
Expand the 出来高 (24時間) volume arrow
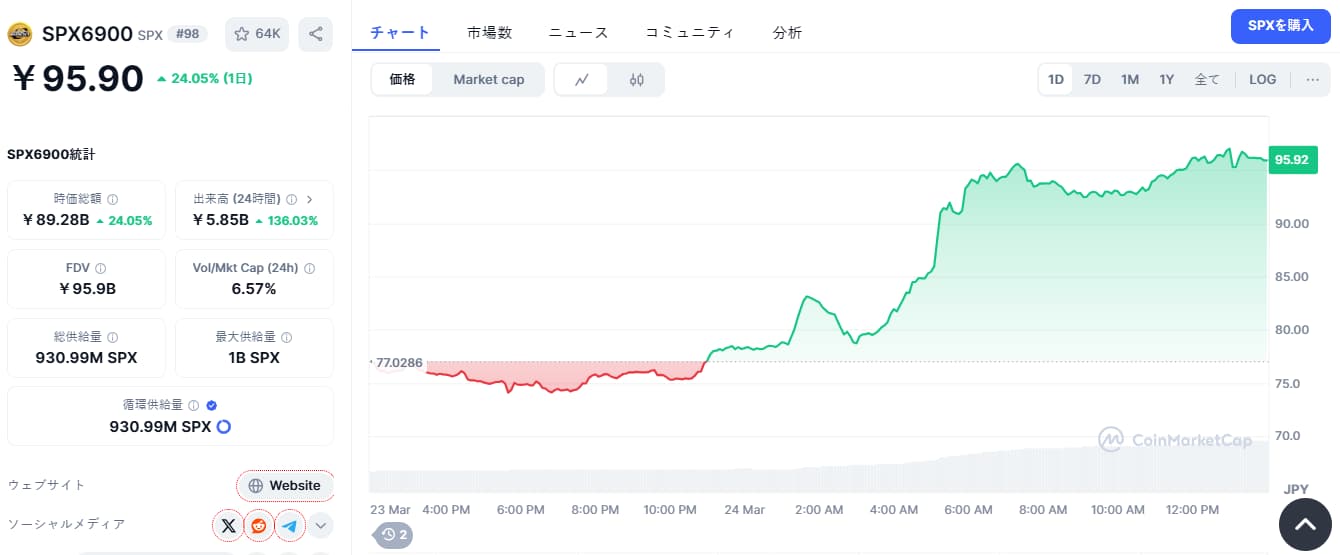(x=309, y=199)
